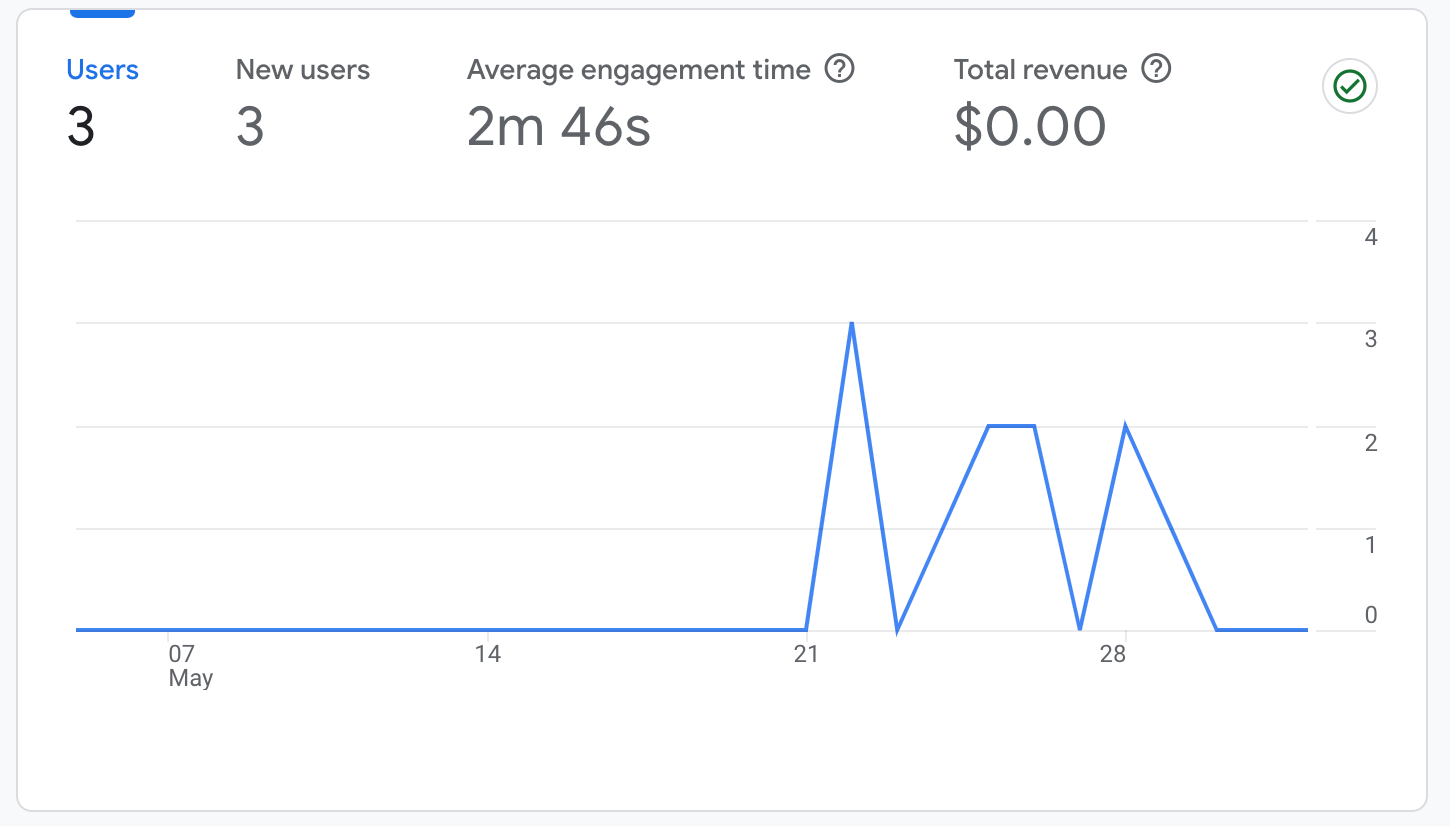Click the chart peak above the 28 label
This screenshot has height=826, width=1450.
coord(1126,426)
